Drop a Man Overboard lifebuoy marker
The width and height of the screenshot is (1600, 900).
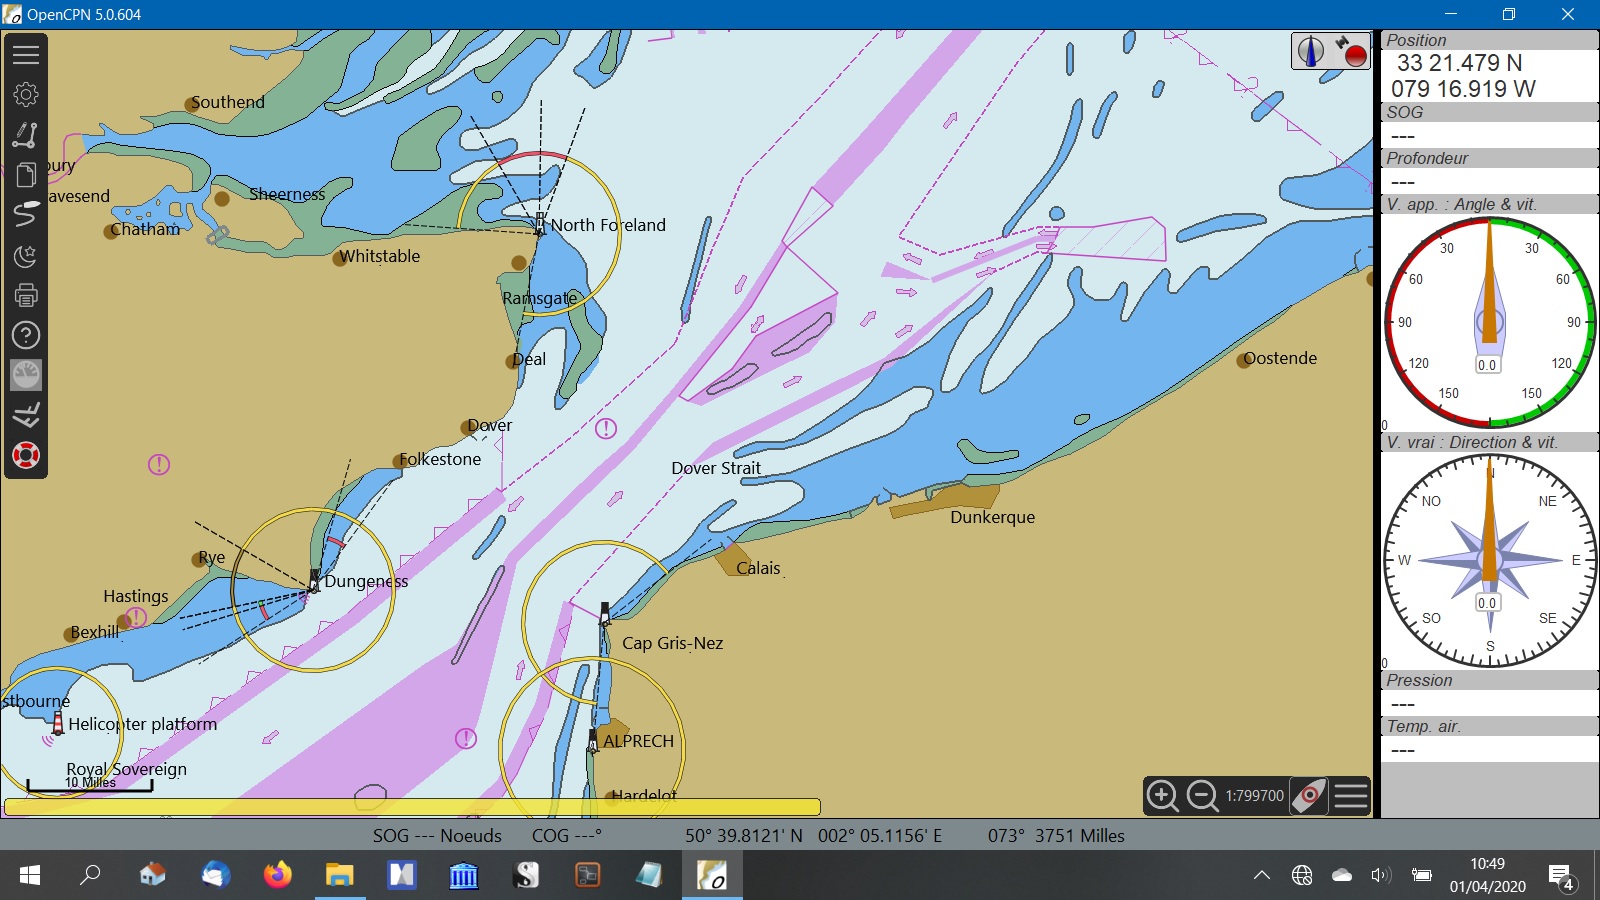26,456
